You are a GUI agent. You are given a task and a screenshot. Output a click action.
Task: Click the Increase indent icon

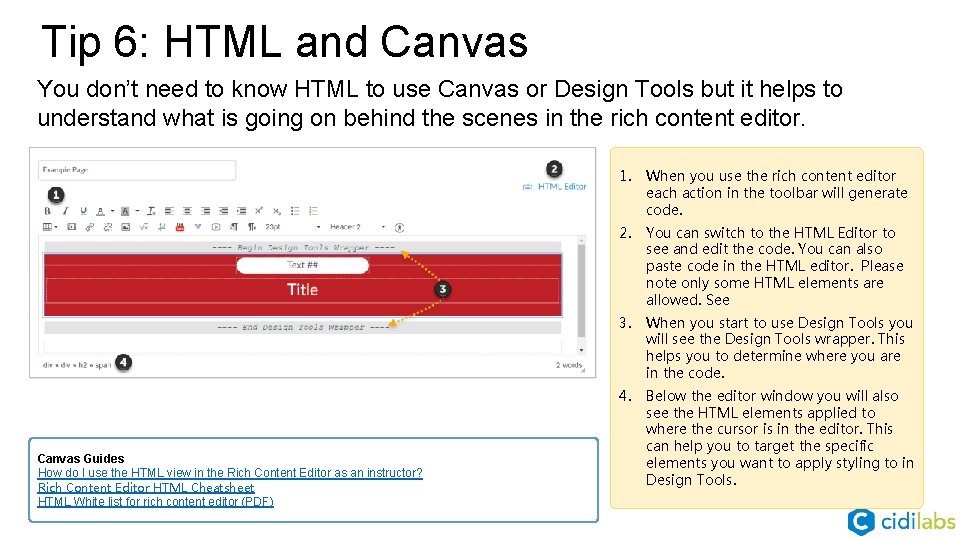point(241,211)
